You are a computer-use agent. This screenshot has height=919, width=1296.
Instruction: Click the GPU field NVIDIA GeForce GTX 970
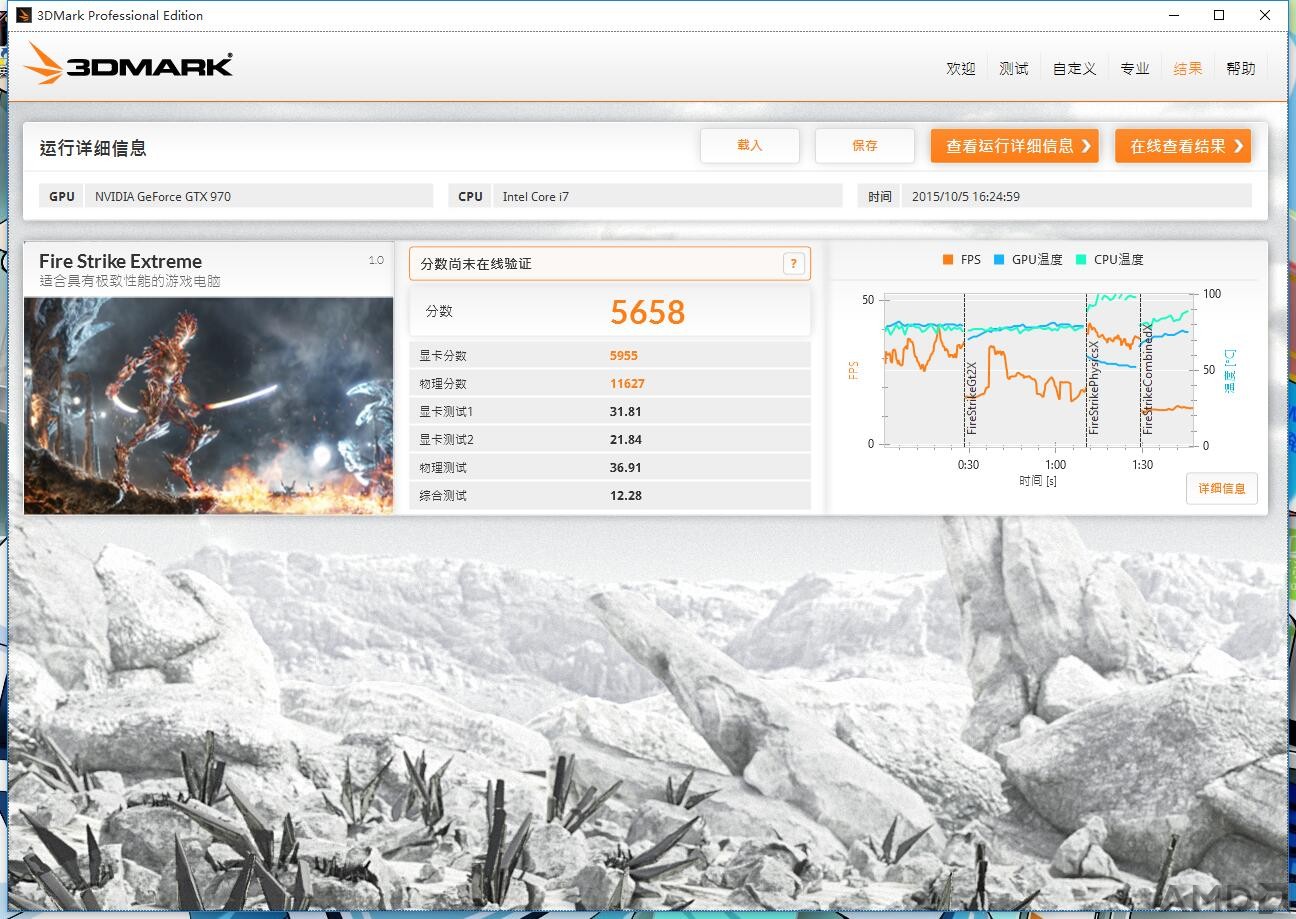pyautogui.click(x=259, y=196)
